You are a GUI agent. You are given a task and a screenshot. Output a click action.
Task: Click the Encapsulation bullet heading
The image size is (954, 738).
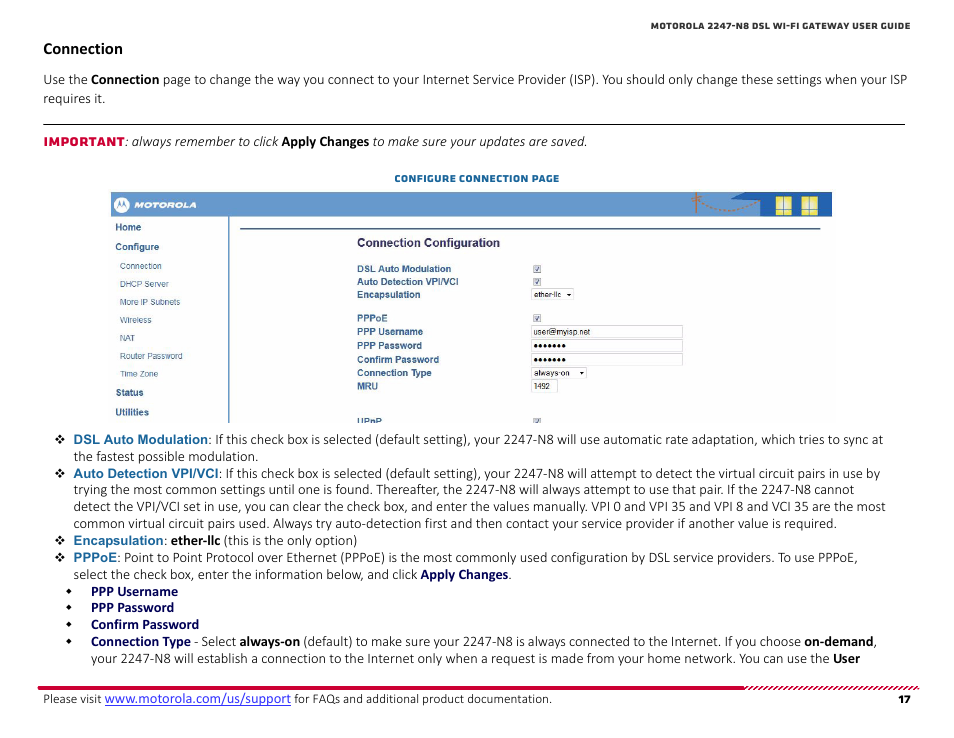click(x=118, y=540)
